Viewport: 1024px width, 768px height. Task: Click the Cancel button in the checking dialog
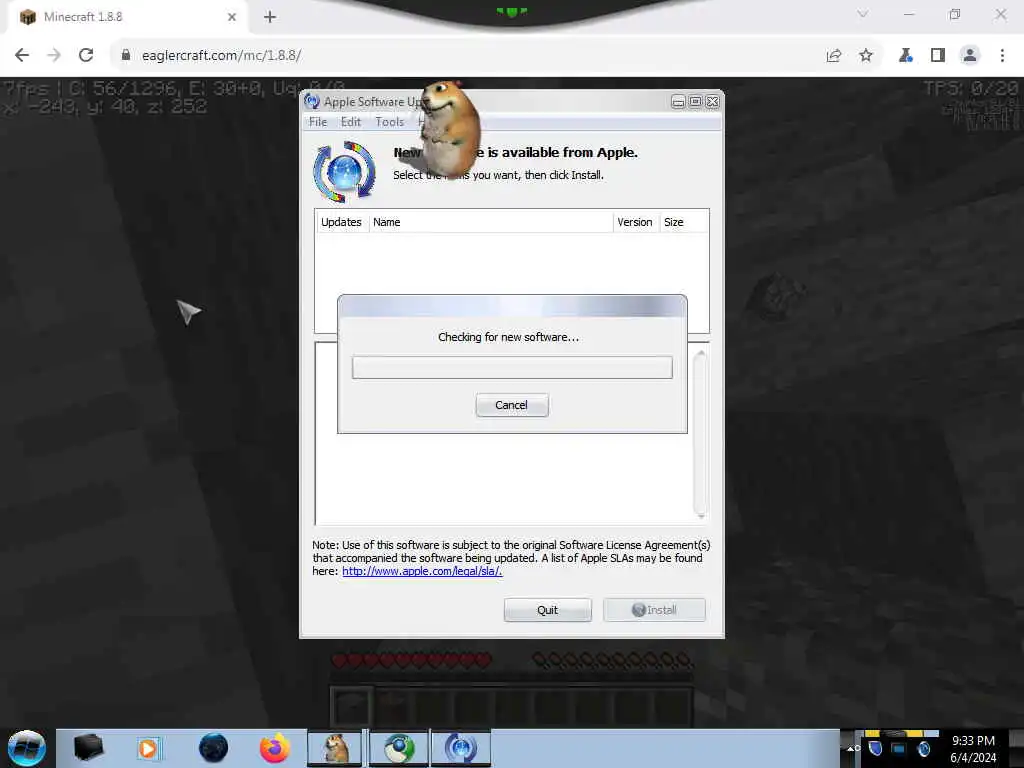click(x=511, y=405)
